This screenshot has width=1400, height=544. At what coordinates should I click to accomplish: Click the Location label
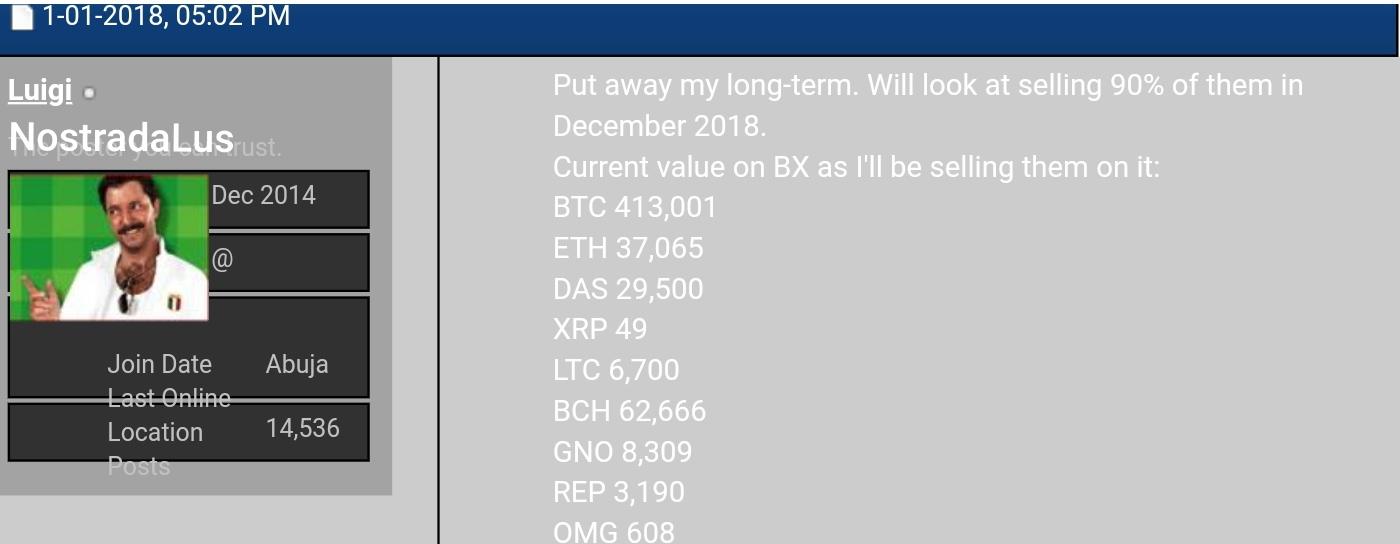[x=155, y=432]
